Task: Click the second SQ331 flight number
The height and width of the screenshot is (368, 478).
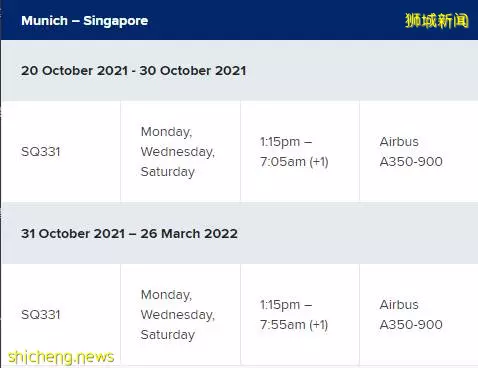Action: pyautogui.click(x=41, y=315)
